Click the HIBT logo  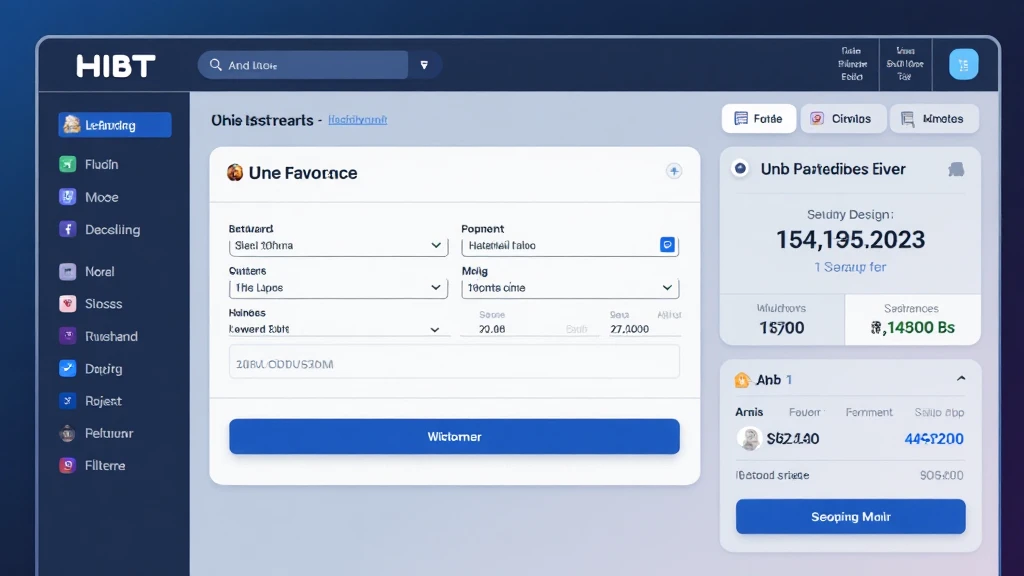[113, 66]
